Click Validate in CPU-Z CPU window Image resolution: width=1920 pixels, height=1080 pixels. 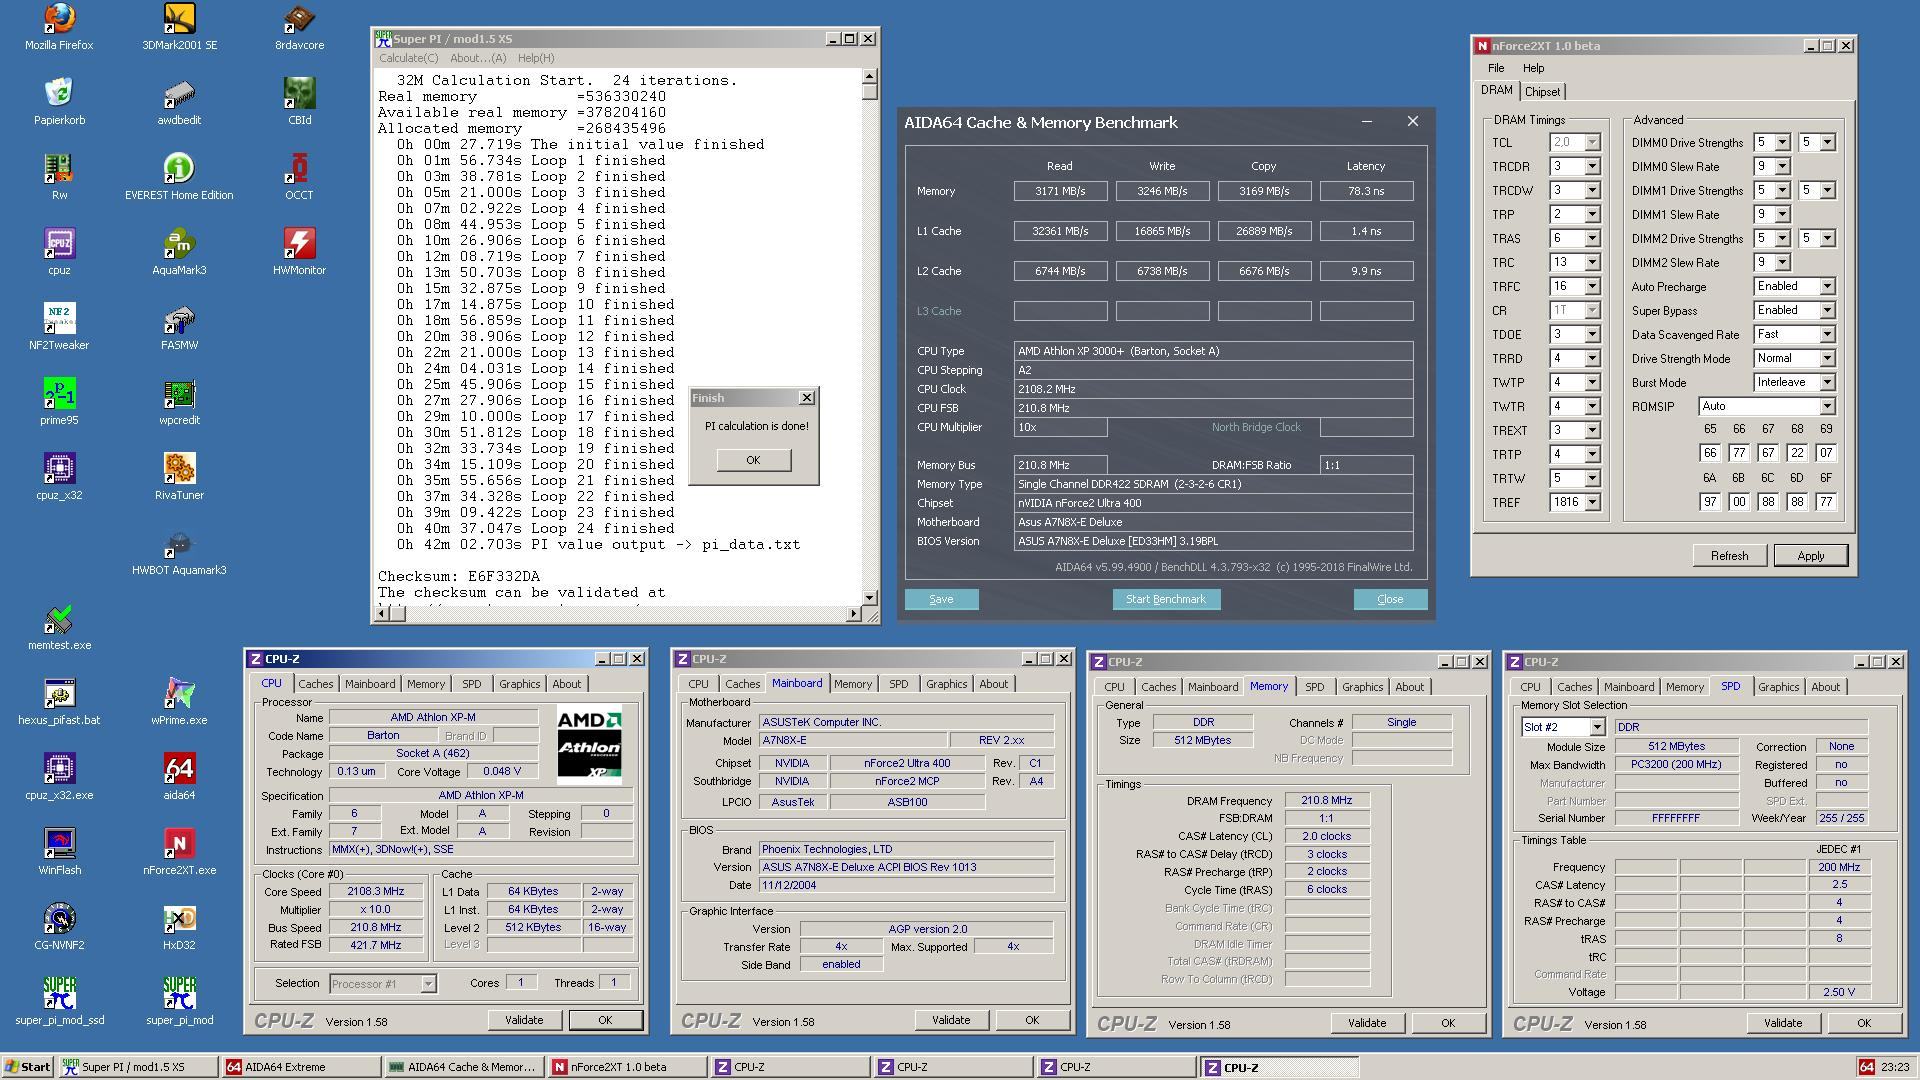tap(524, 1020)
